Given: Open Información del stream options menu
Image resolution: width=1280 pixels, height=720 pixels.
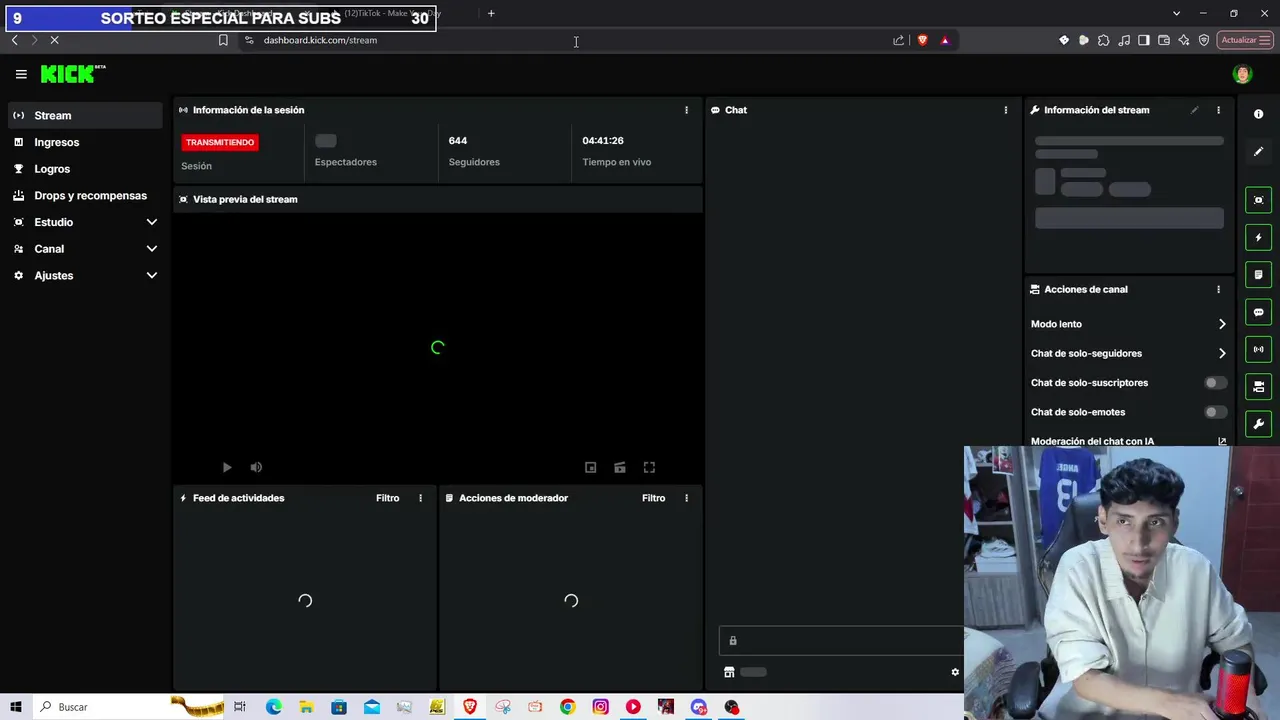Looking at the screenshot, I should coord(1218,110).
